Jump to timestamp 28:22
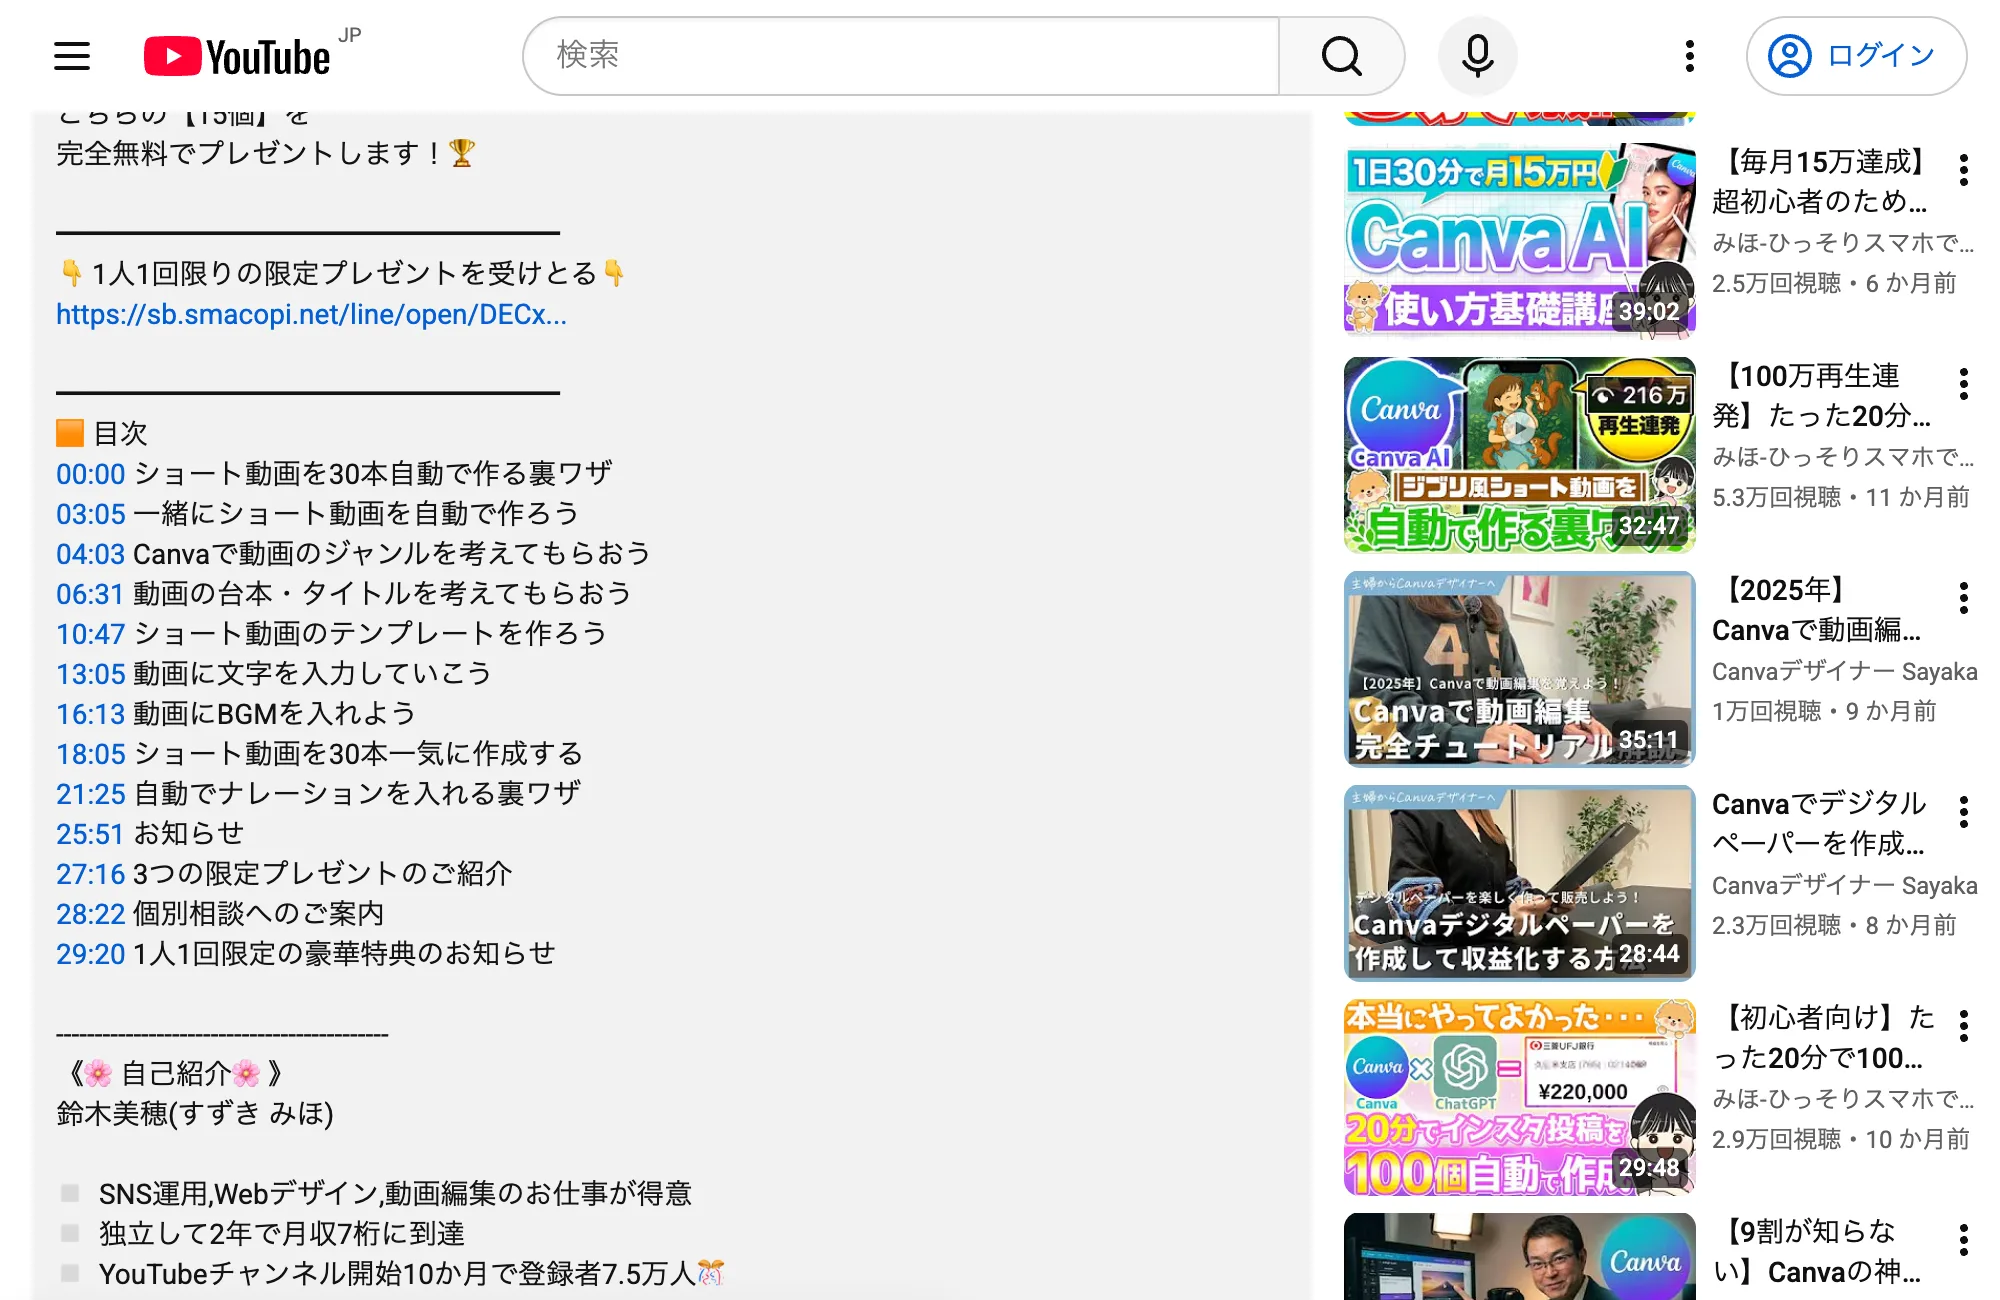 90,914
